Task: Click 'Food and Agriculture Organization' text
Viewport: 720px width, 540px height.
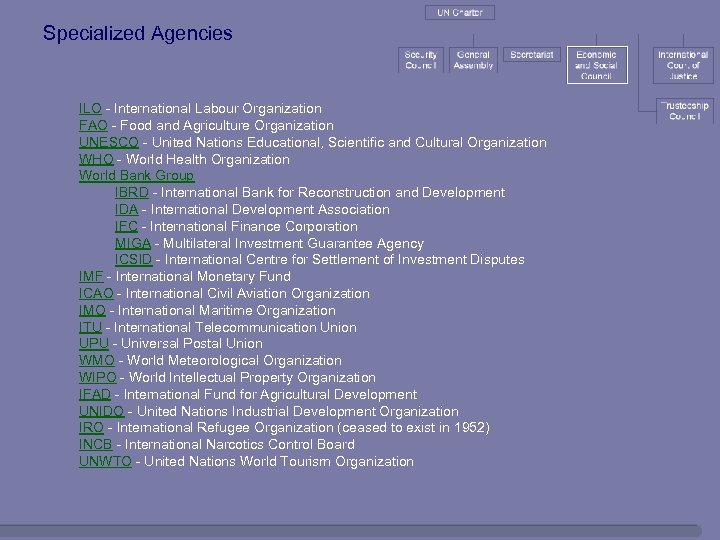Action: coord(227,125)
